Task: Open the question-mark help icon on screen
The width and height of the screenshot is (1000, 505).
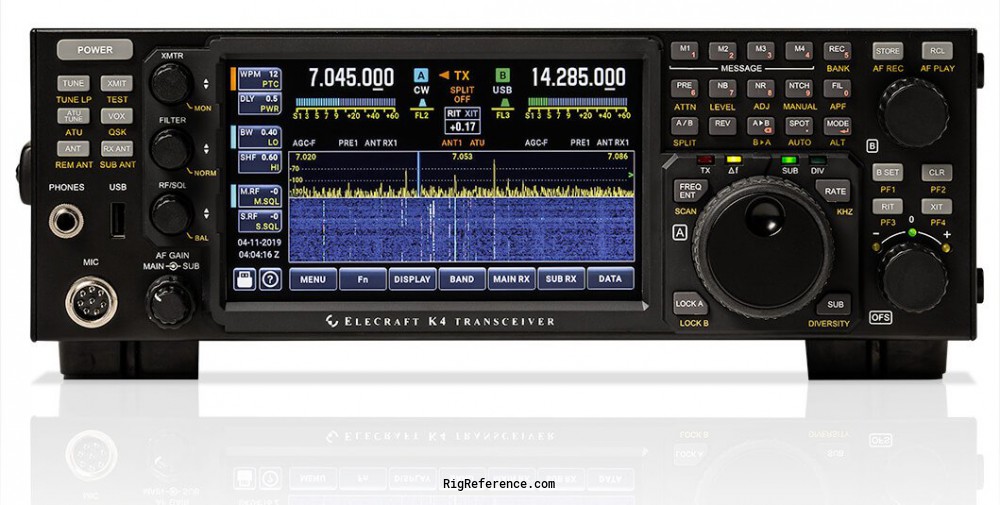Action: [270, 279]
